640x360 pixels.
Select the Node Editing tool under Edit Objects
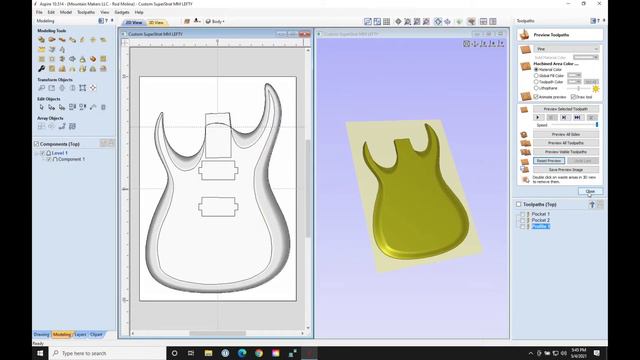[52, 107]
